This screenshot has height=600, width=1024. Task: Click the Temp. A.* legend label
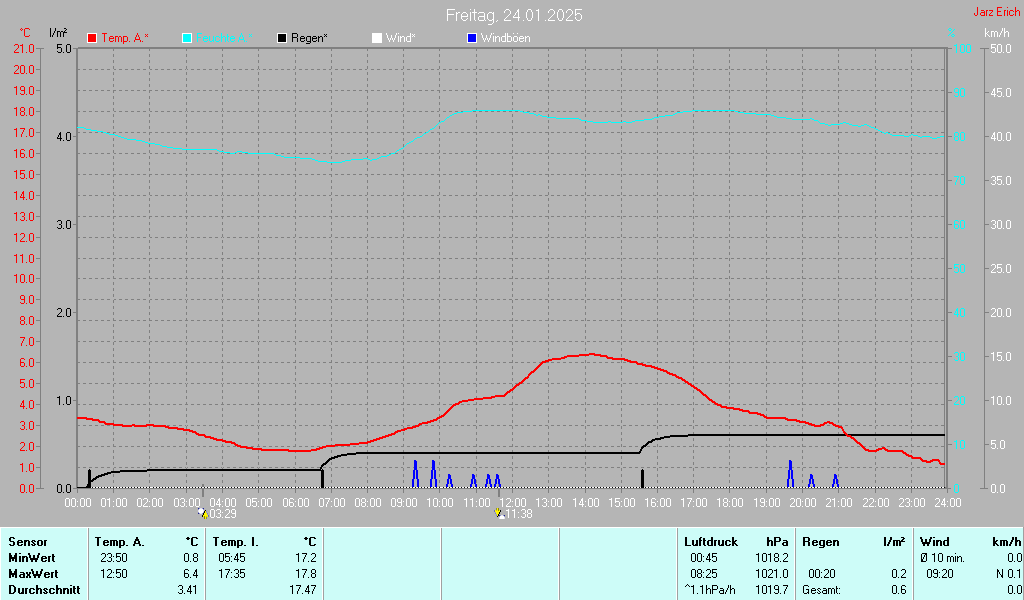click(125, 39)
